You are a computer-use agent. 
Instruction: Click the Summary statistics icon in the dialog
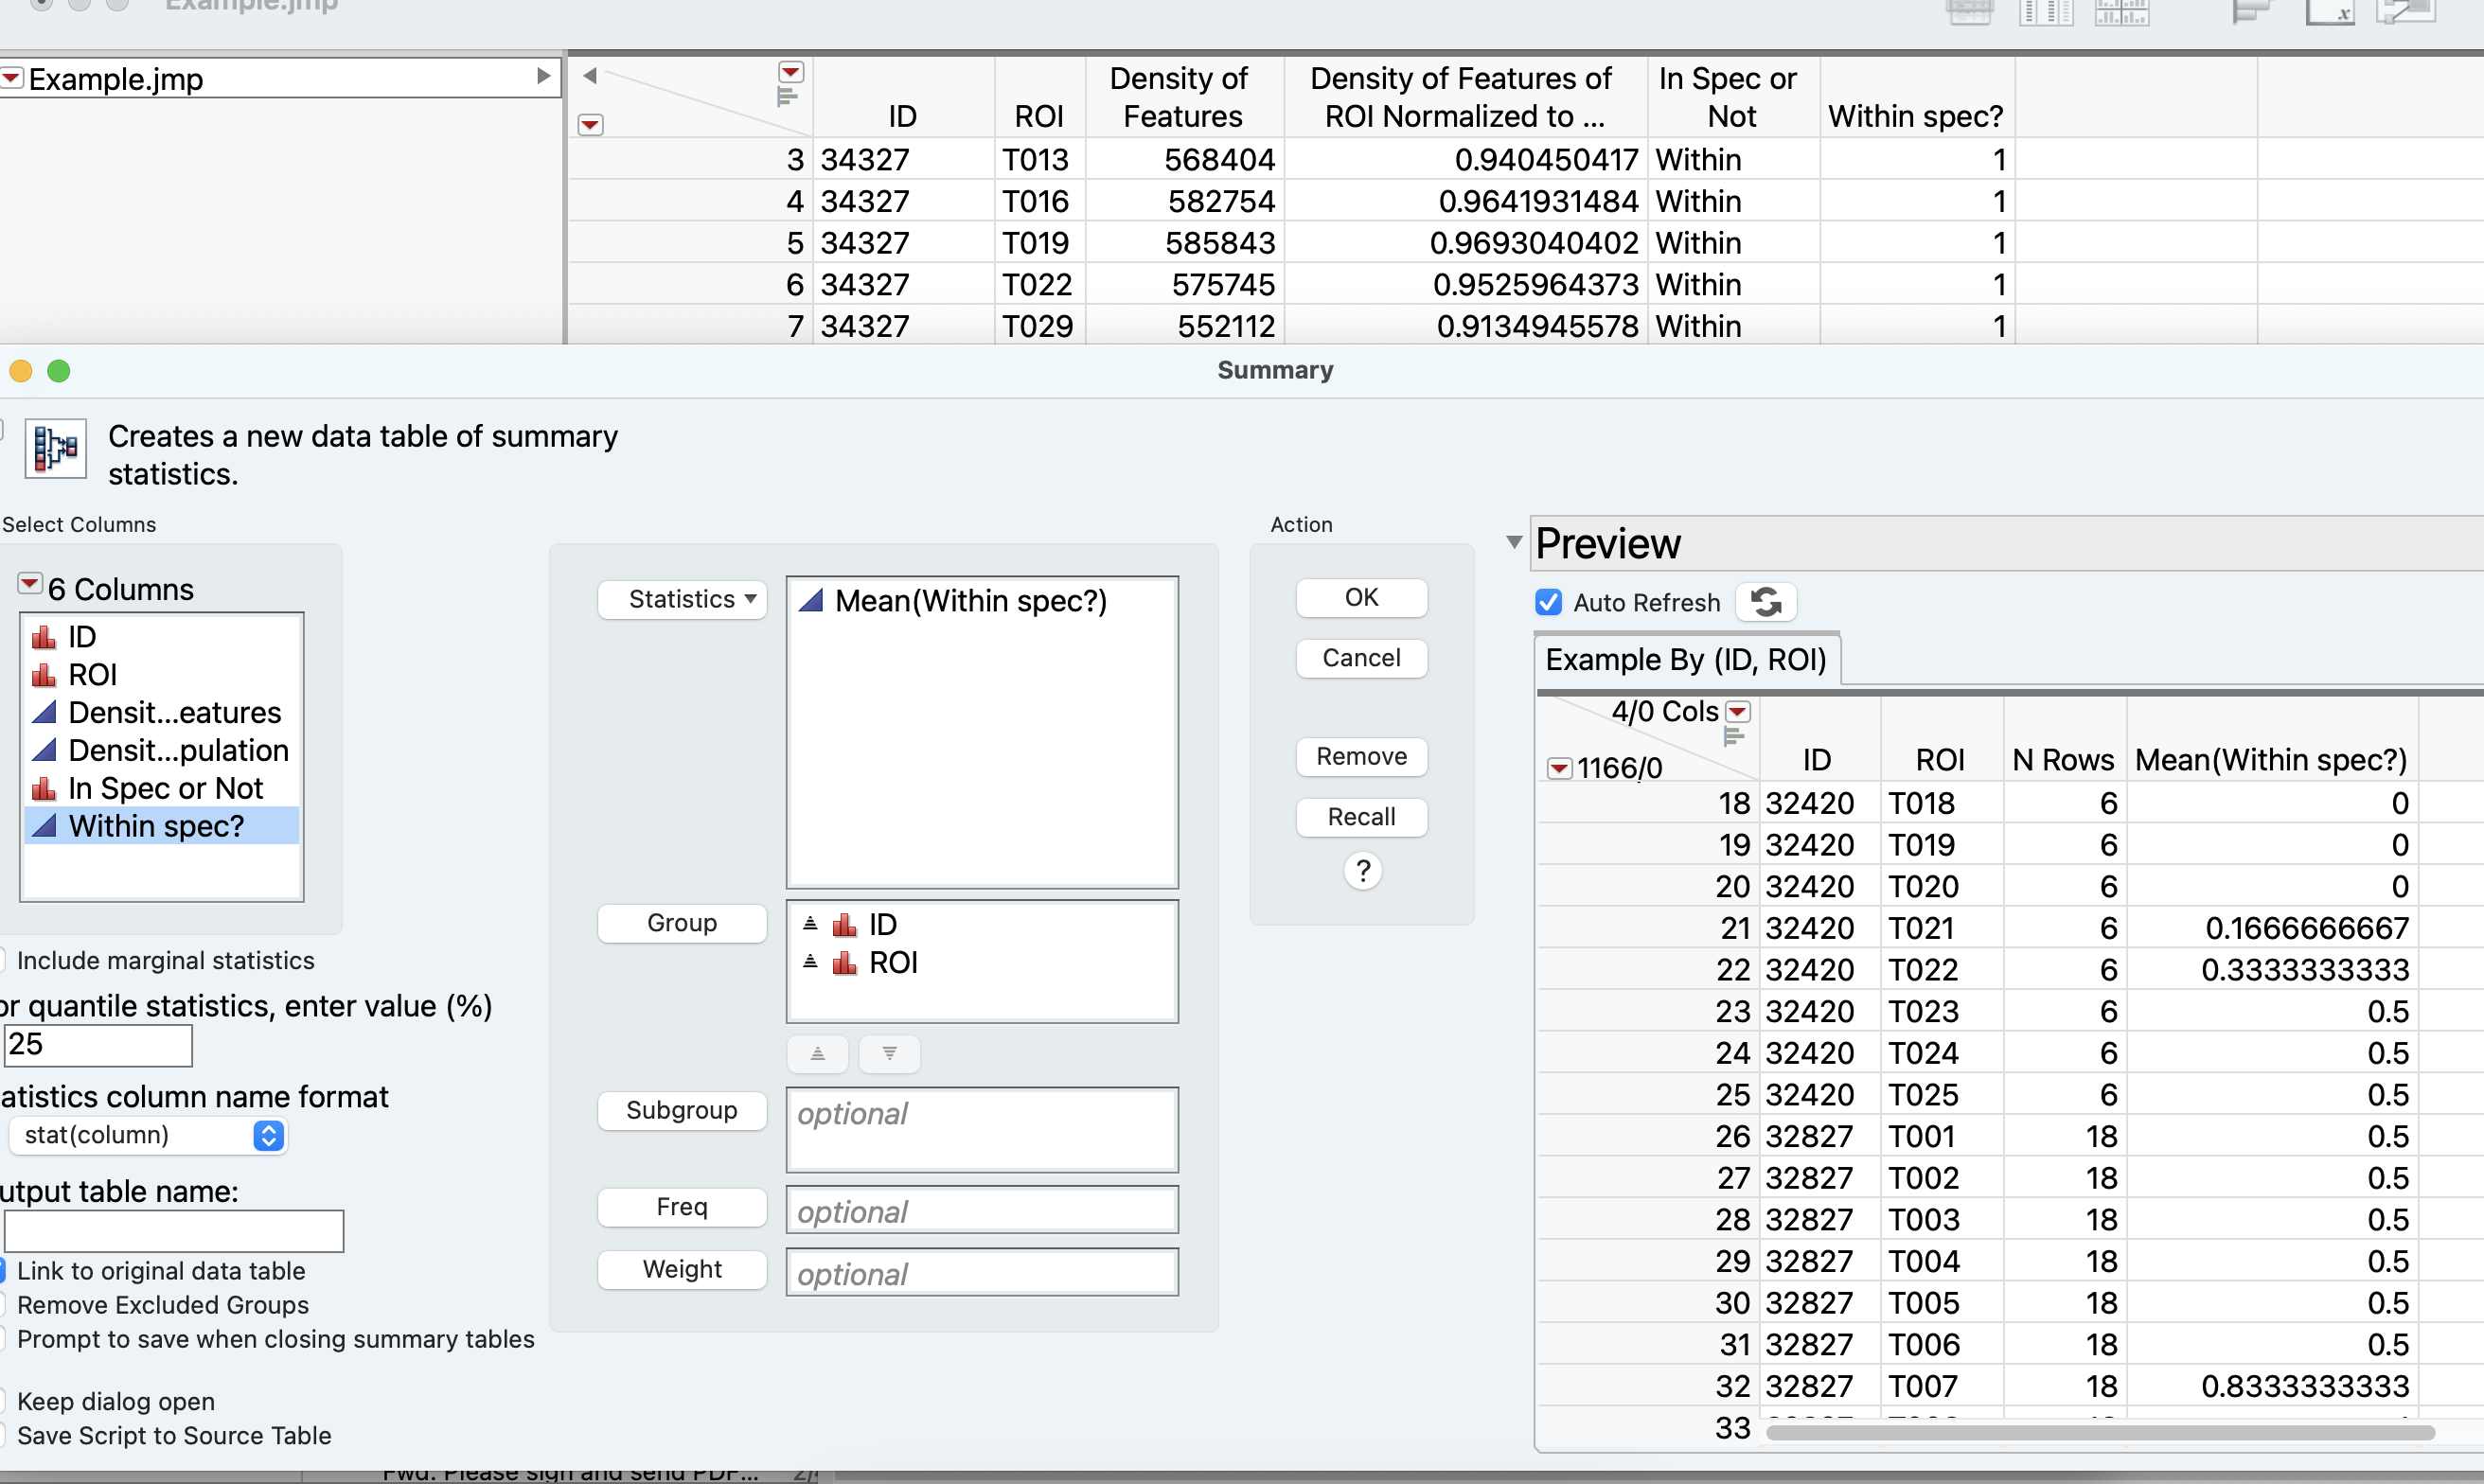click(x=55, y=450)
